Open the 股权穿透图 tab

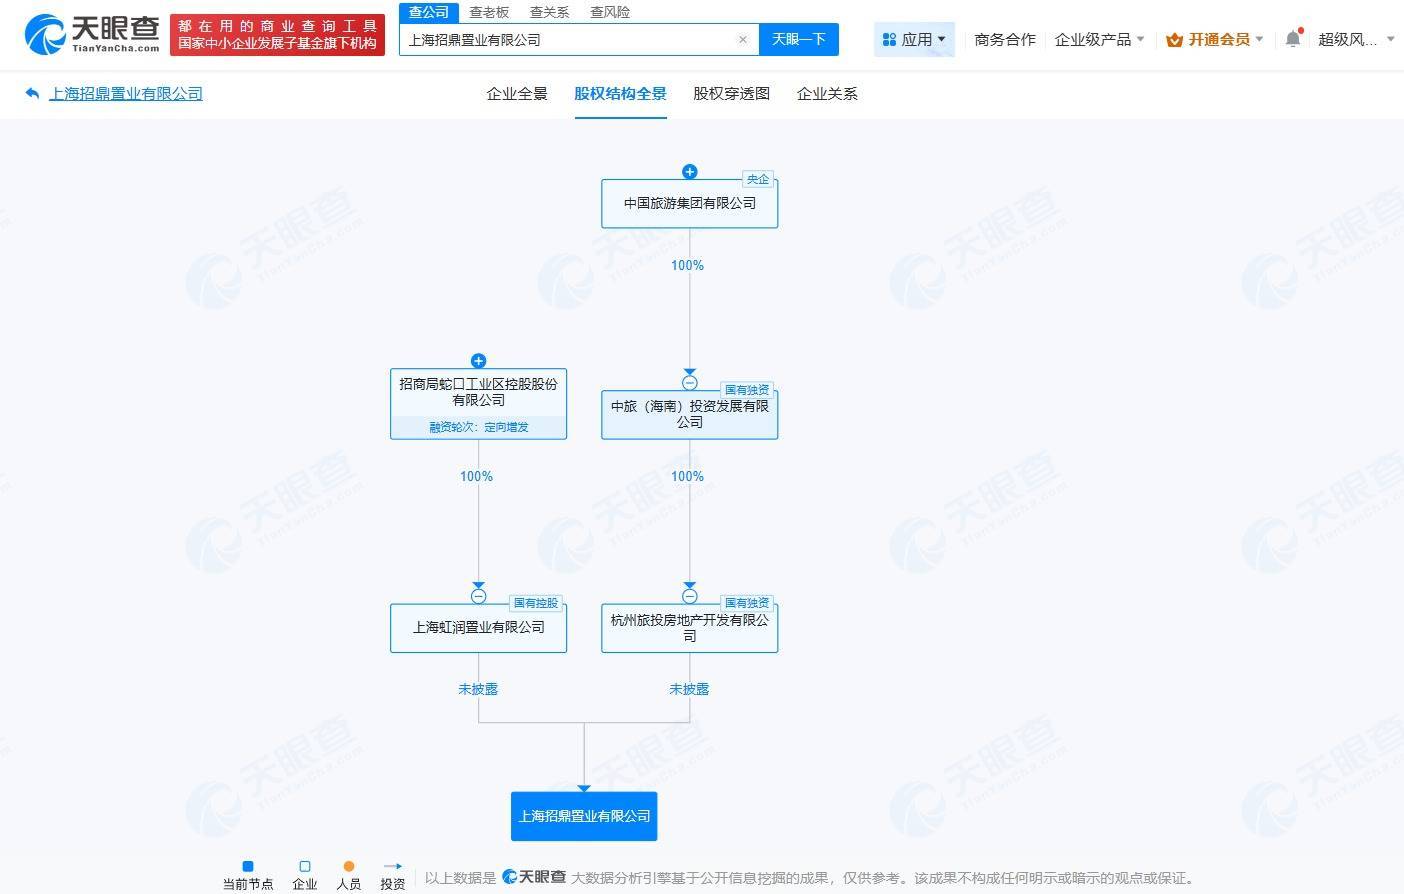(x=731, y=93)
